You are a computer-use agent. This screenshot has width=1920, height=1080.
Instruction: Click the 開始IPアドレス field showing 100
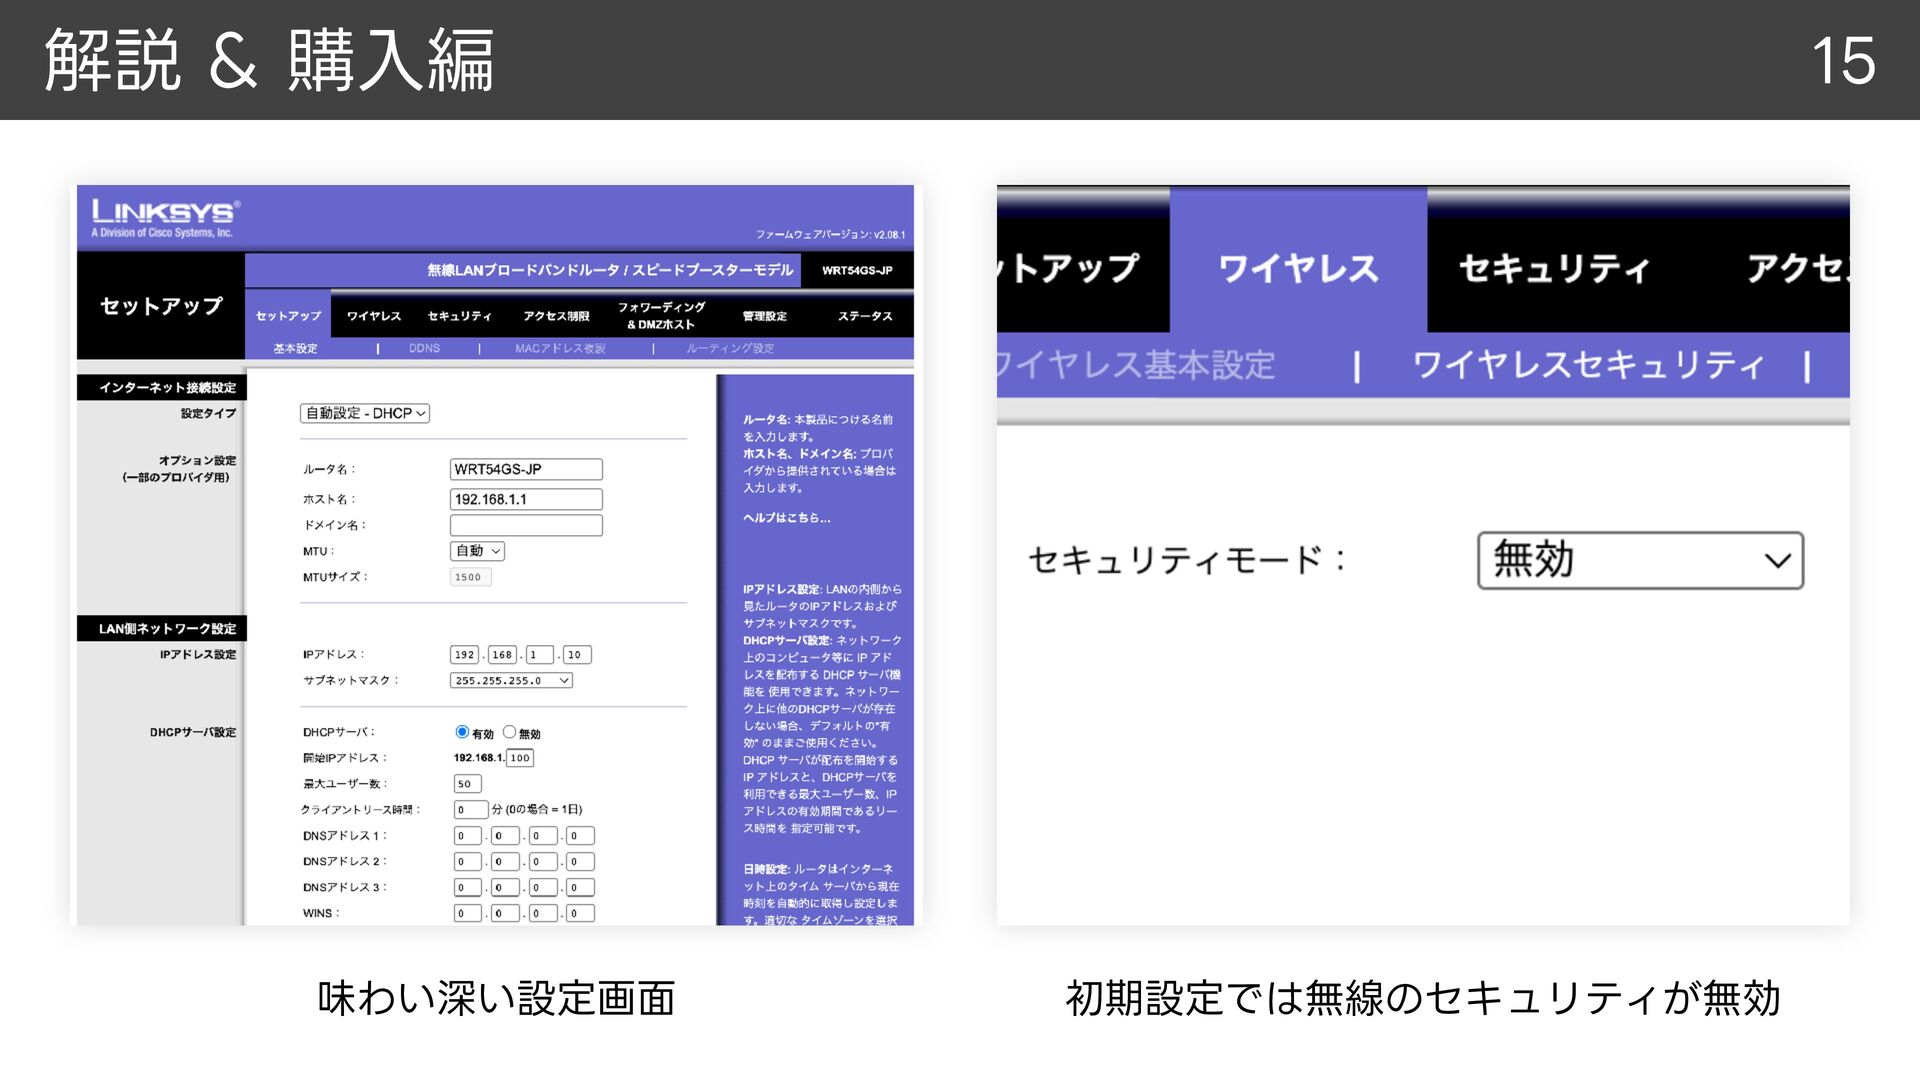[x=520, y=758]
